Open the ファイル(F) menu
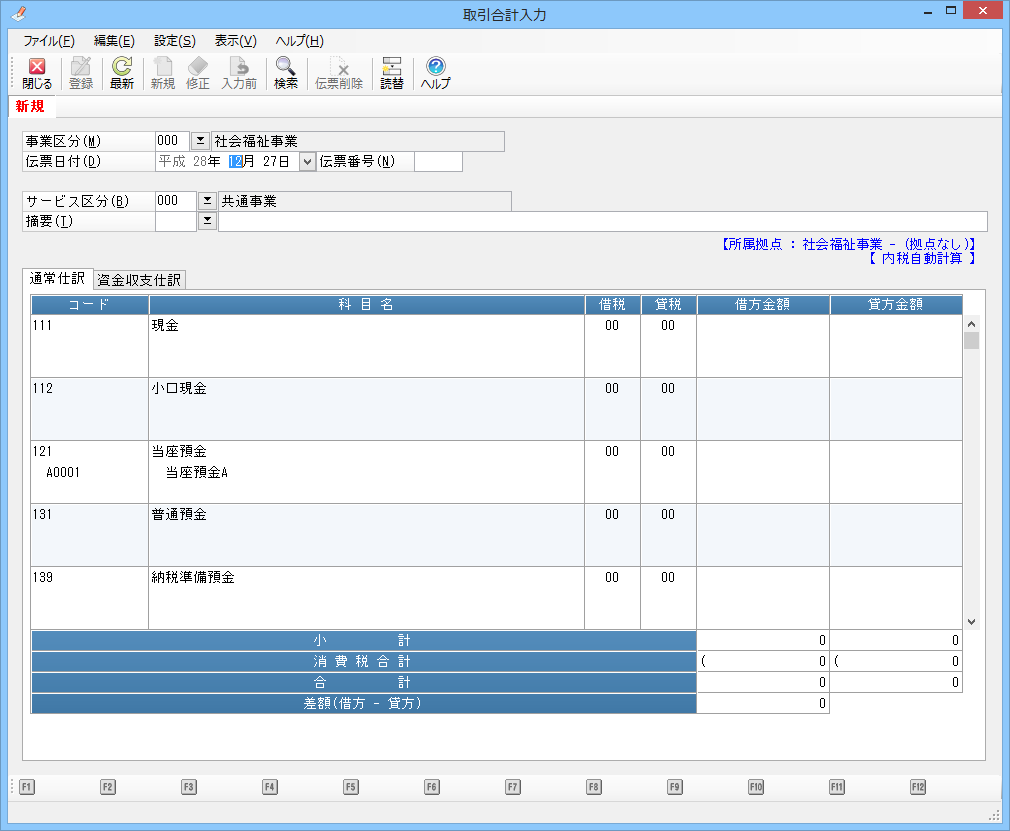The height and width of the screenshot is (831, 1010). tap(49, 41)
